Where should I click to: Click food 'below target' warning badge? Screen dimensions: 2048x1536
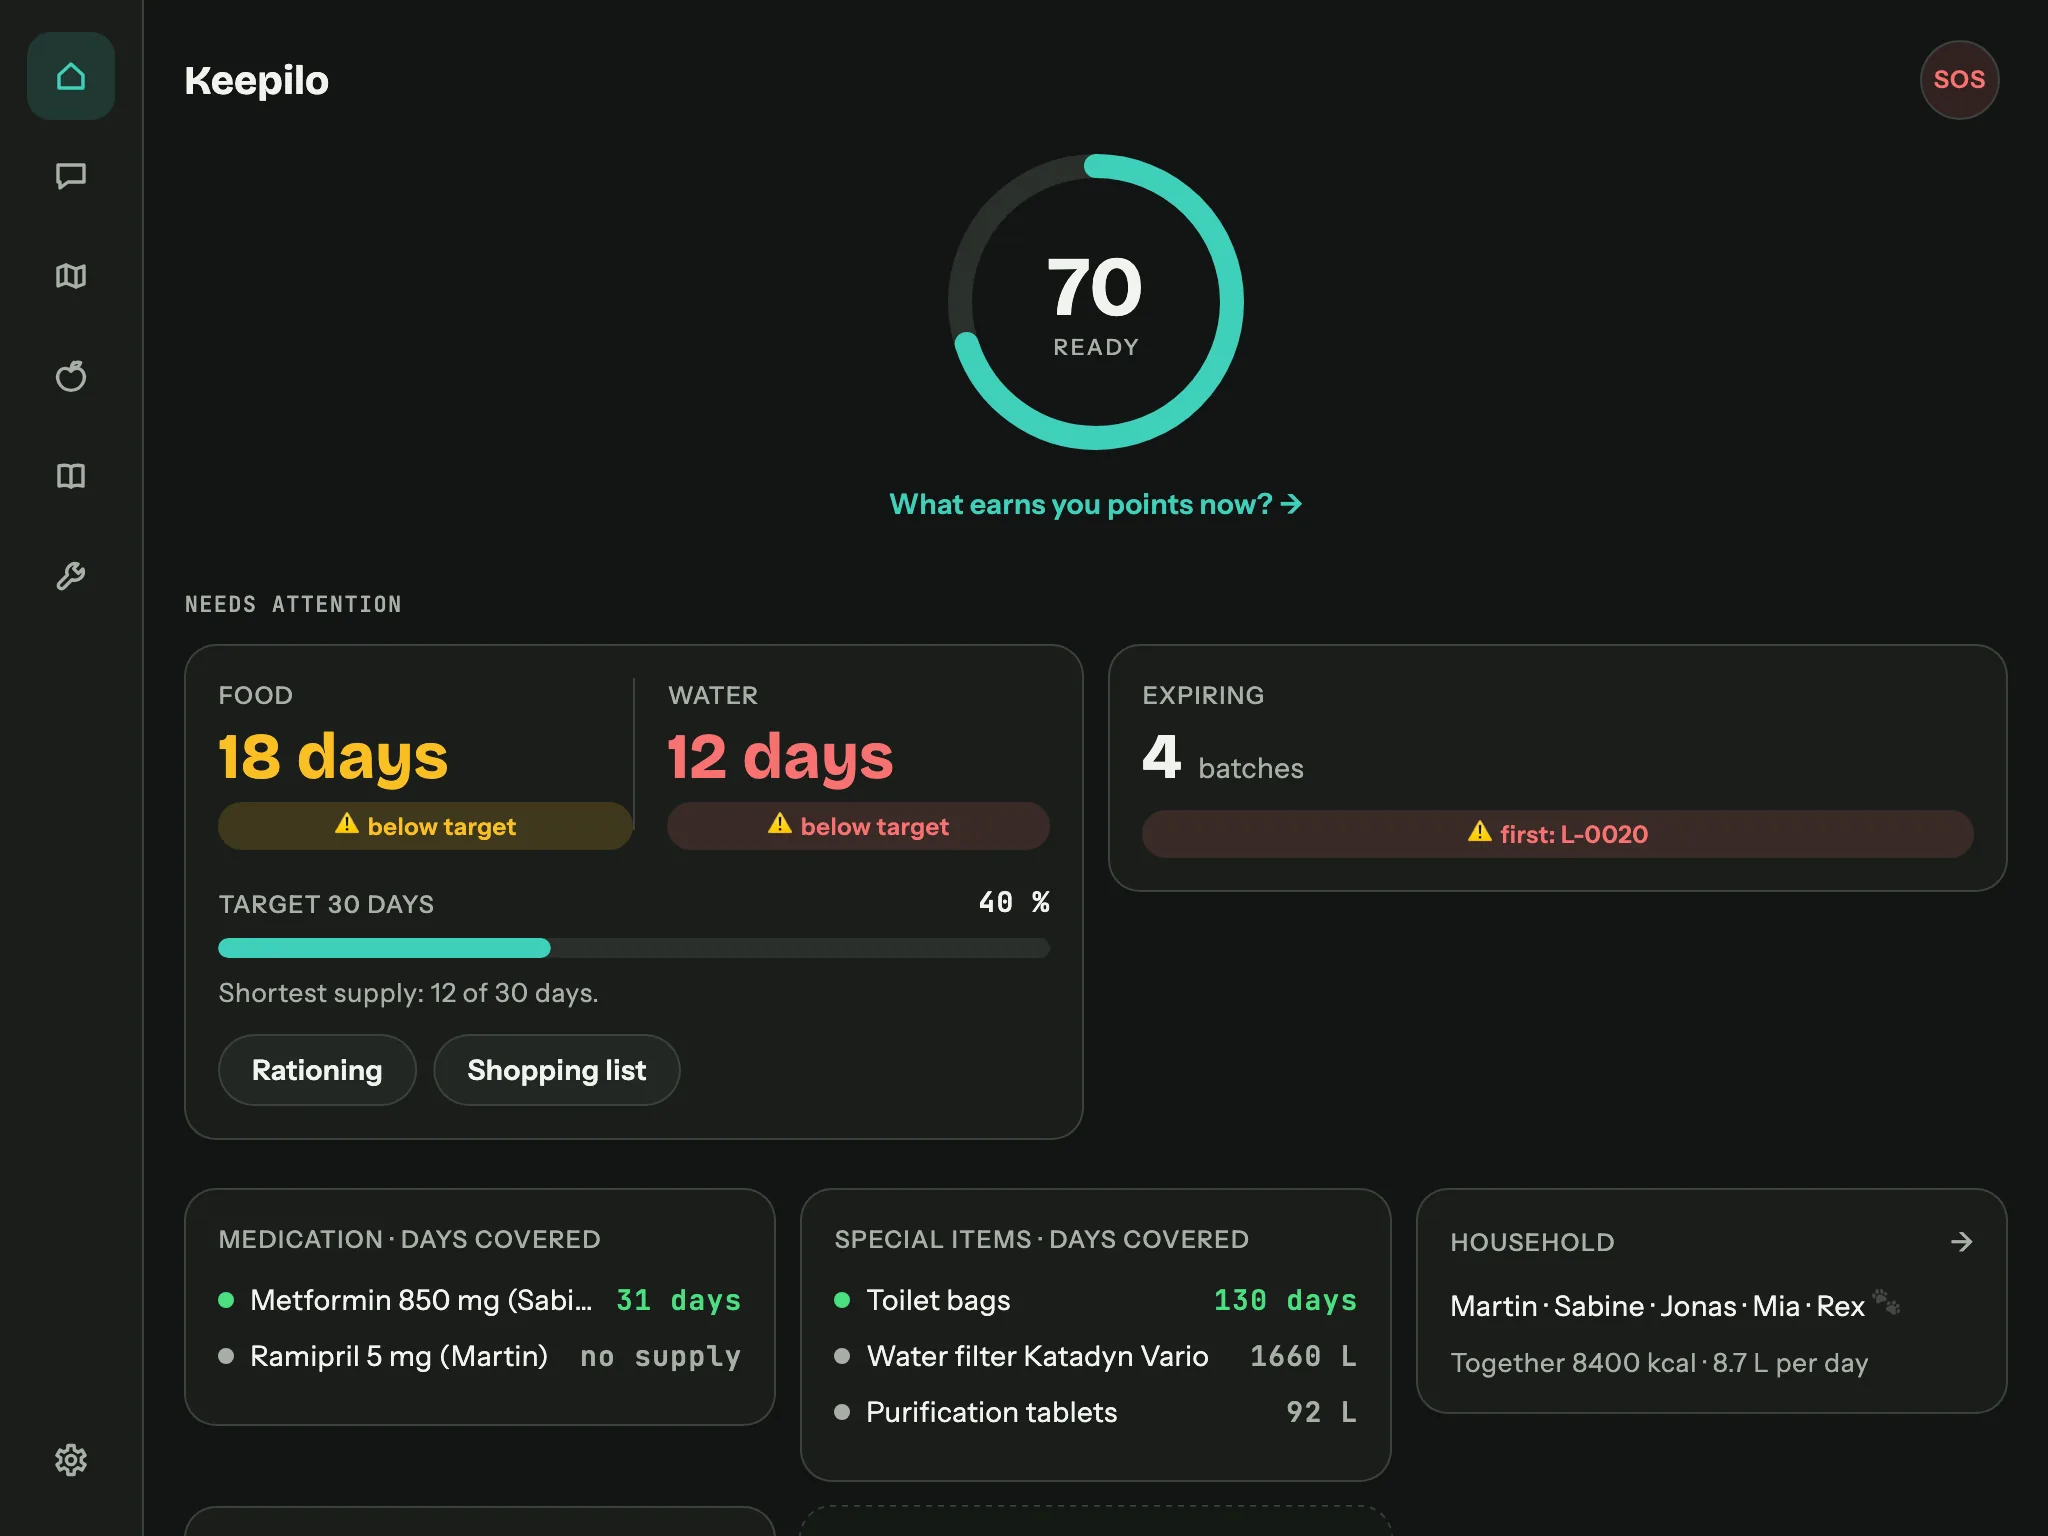pos(426,826)
